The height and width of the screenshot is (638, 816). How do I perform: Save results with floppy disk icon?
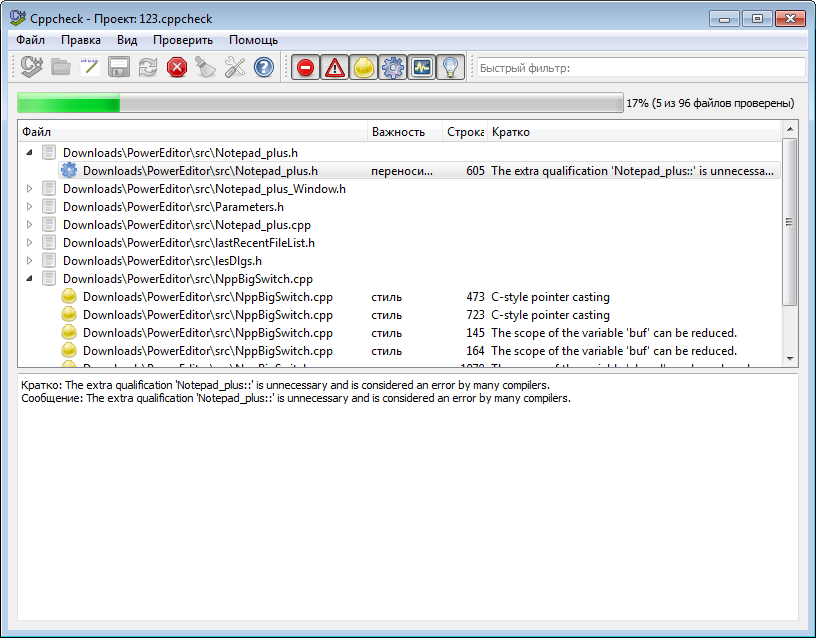pos(119,67)
